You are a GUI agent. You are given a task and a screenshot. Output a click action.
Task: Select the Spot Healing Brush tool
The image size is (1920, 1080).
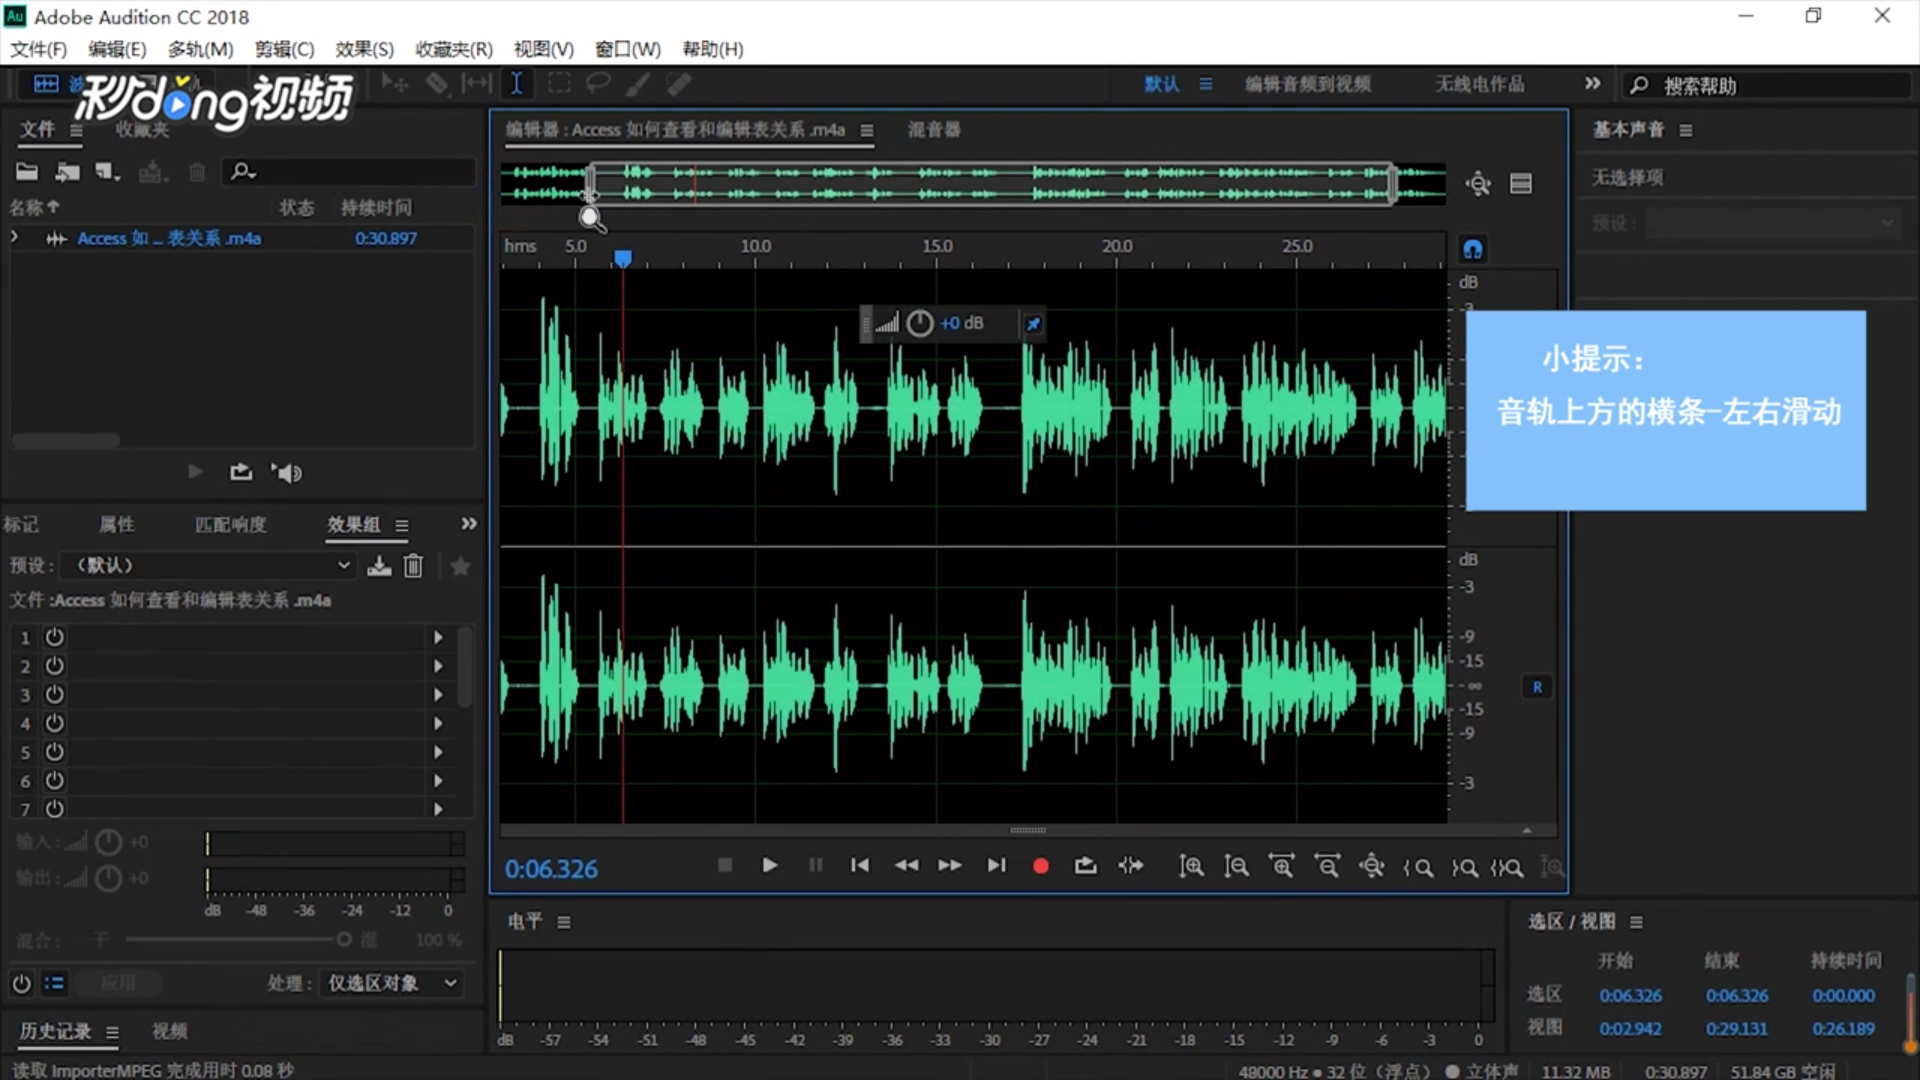pos(679,84)
